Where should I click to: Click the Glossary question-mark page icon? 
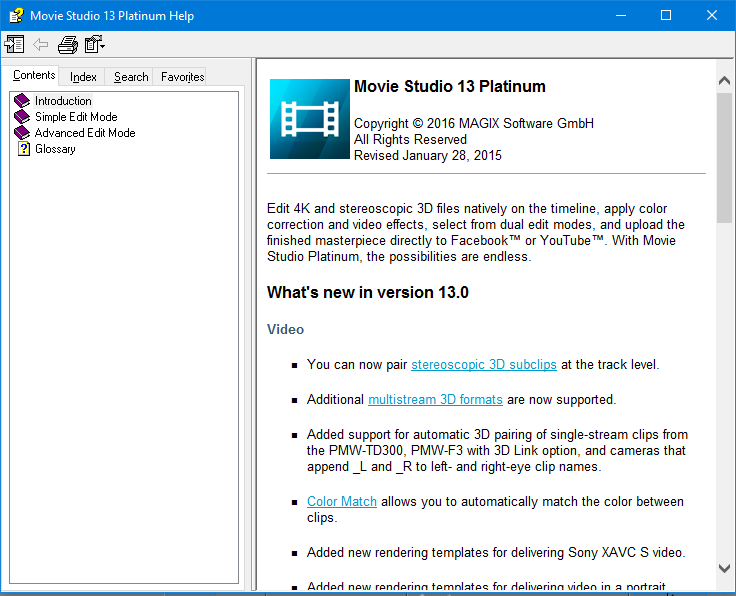23,149
